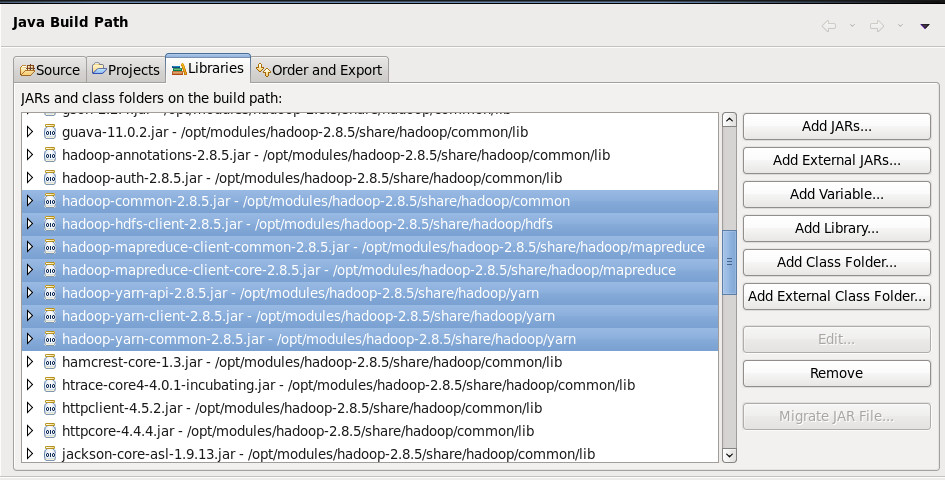
Task: Expand the hadoop-yarn-api-2.8.5.jar entry
Action: pos(30,293)
